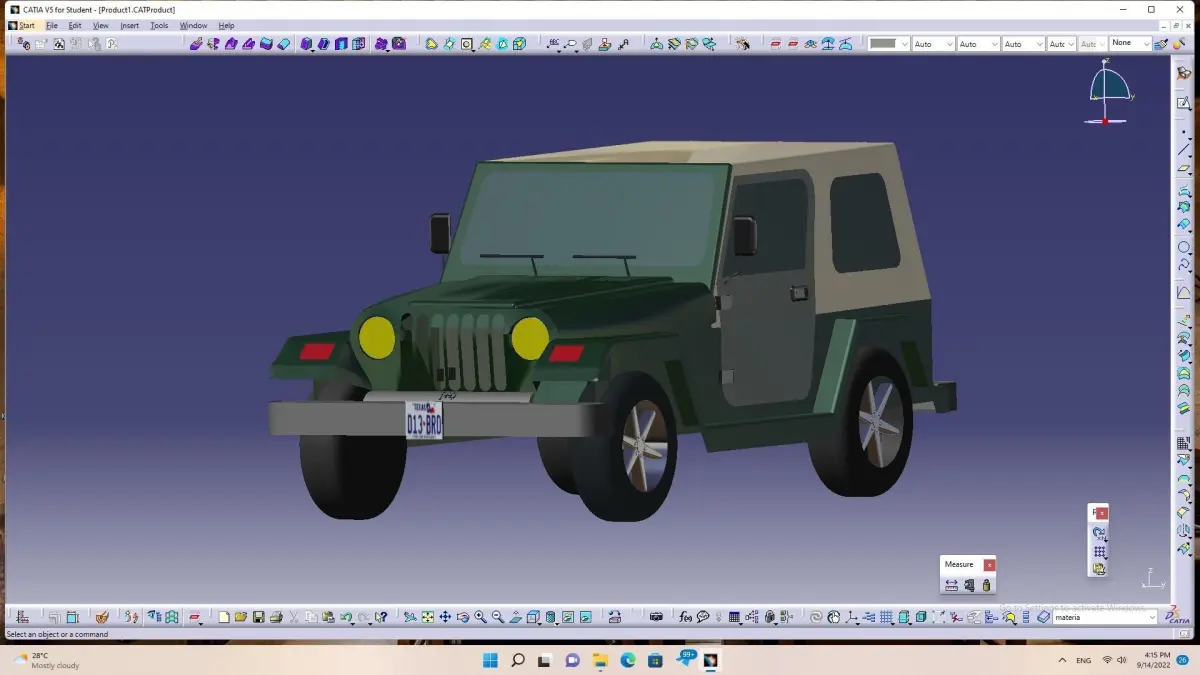The width and height of the screenshot is (1200, 675).
Task: Open the Window menu
Action: pyautogui.click(x=194, y=25)
